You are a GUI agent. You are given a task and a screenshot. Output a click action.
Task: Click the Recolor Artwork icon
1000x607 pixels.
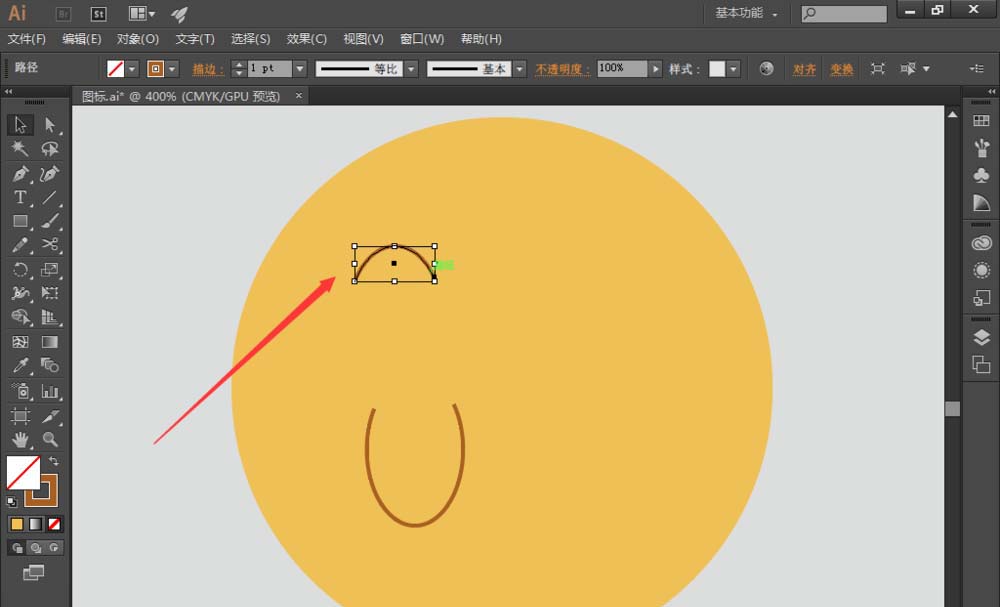pos(767,68)
